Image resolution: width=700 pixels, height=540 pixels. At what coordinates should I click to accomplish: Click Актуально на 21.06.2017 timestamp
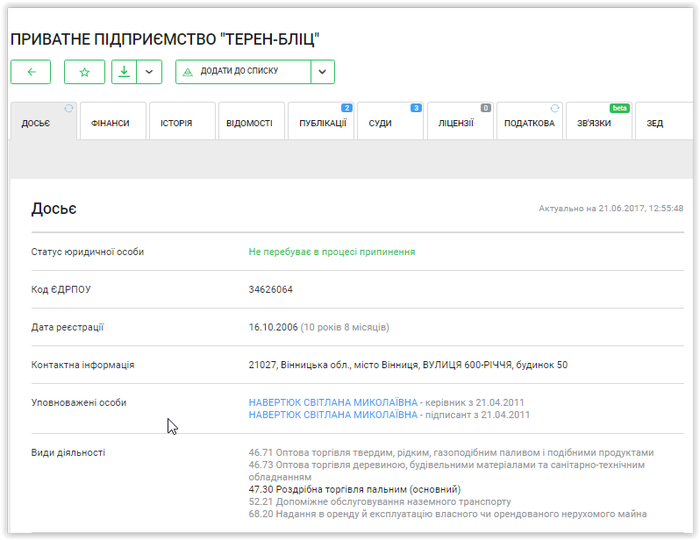click(611, 208)
